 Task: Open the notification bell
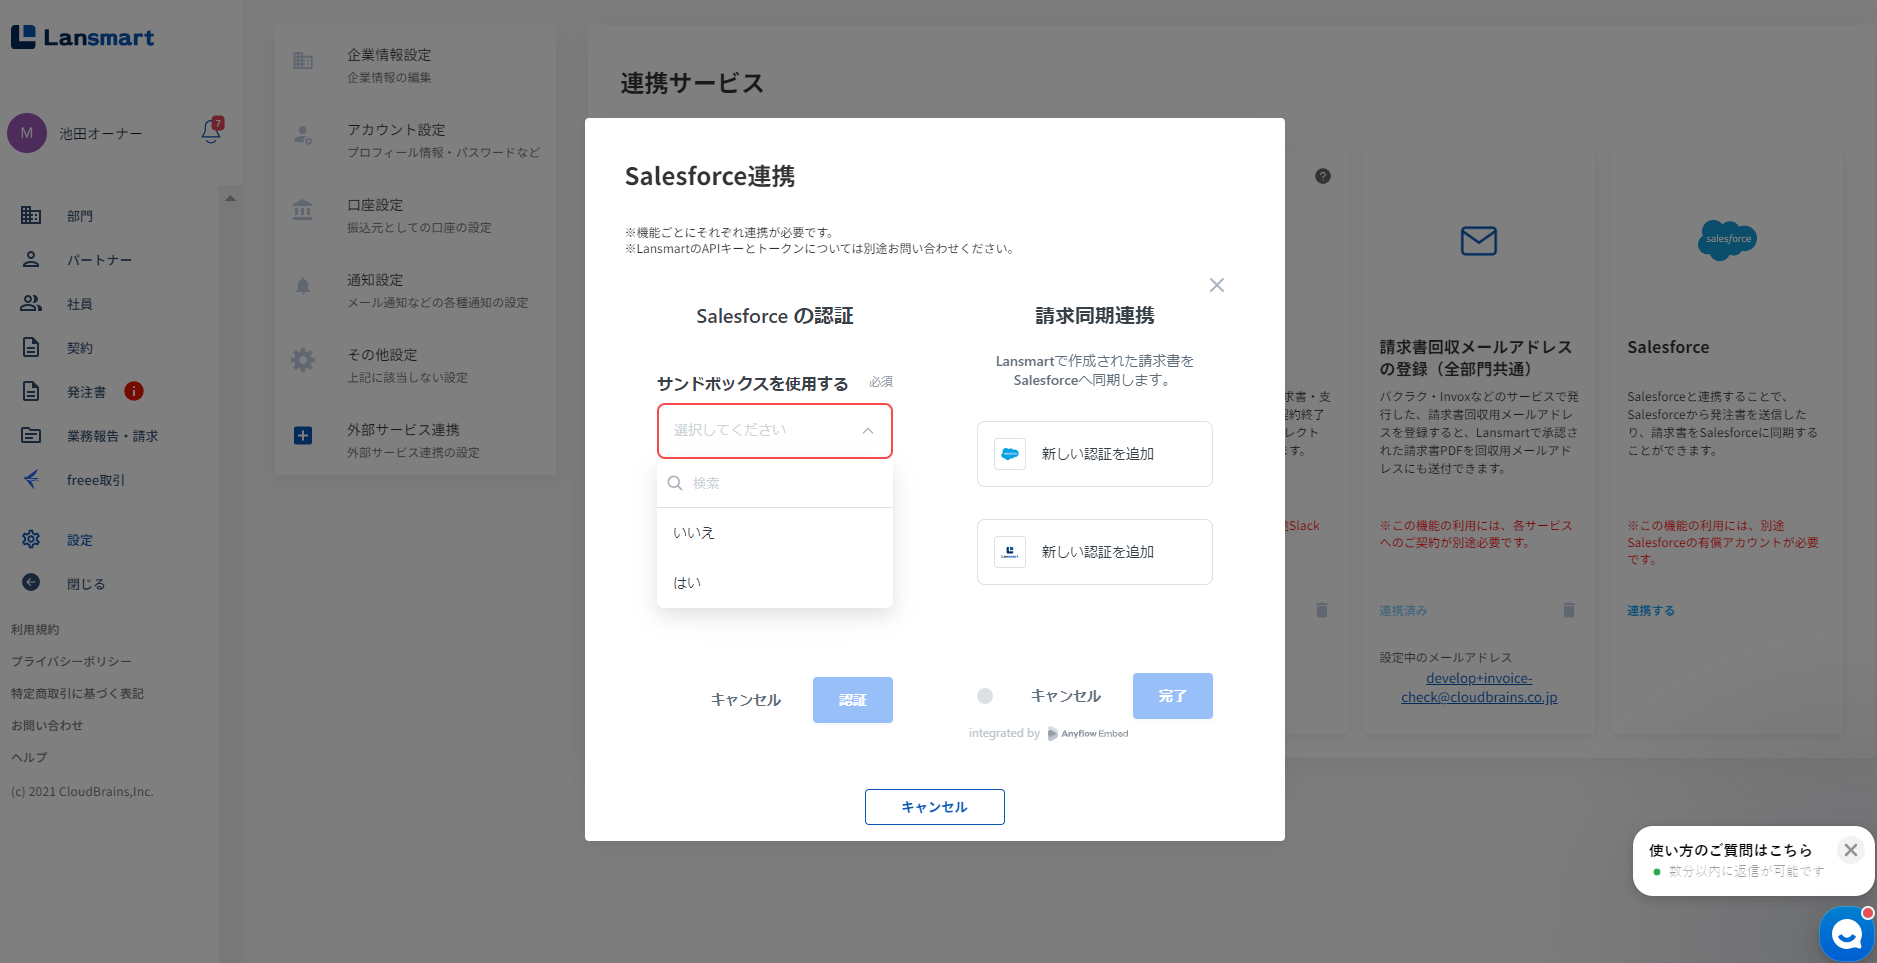click(x=211, y=131)
